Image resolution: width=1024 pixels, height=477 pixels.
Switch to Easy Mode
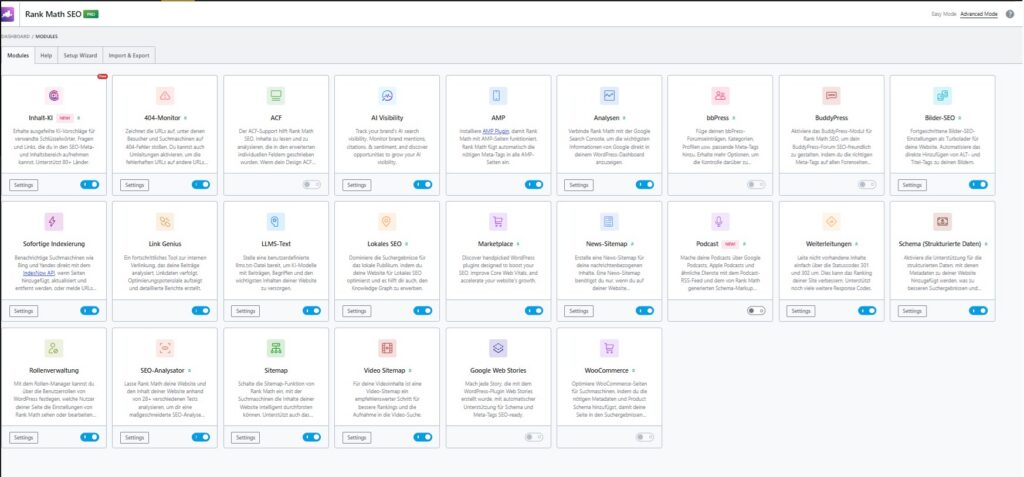944,14
